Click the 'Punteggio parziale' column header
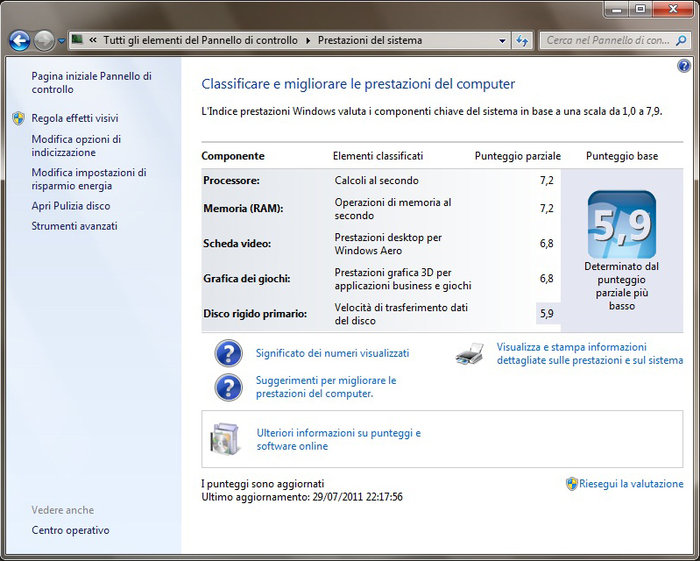 pos(518,156)
